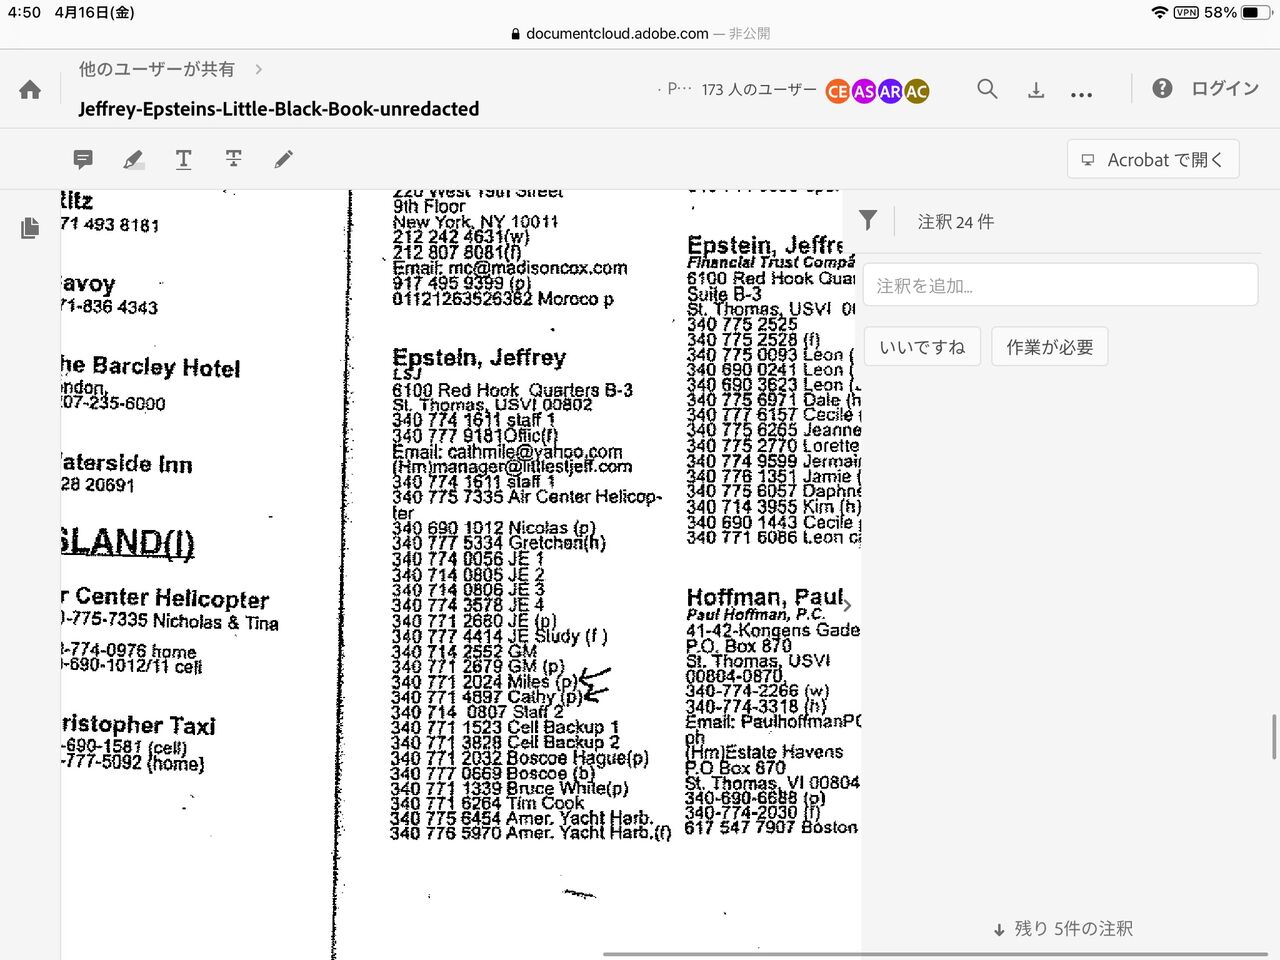Click the CE user avatar
Screen dimensions: 1280x960
point(838,91)
